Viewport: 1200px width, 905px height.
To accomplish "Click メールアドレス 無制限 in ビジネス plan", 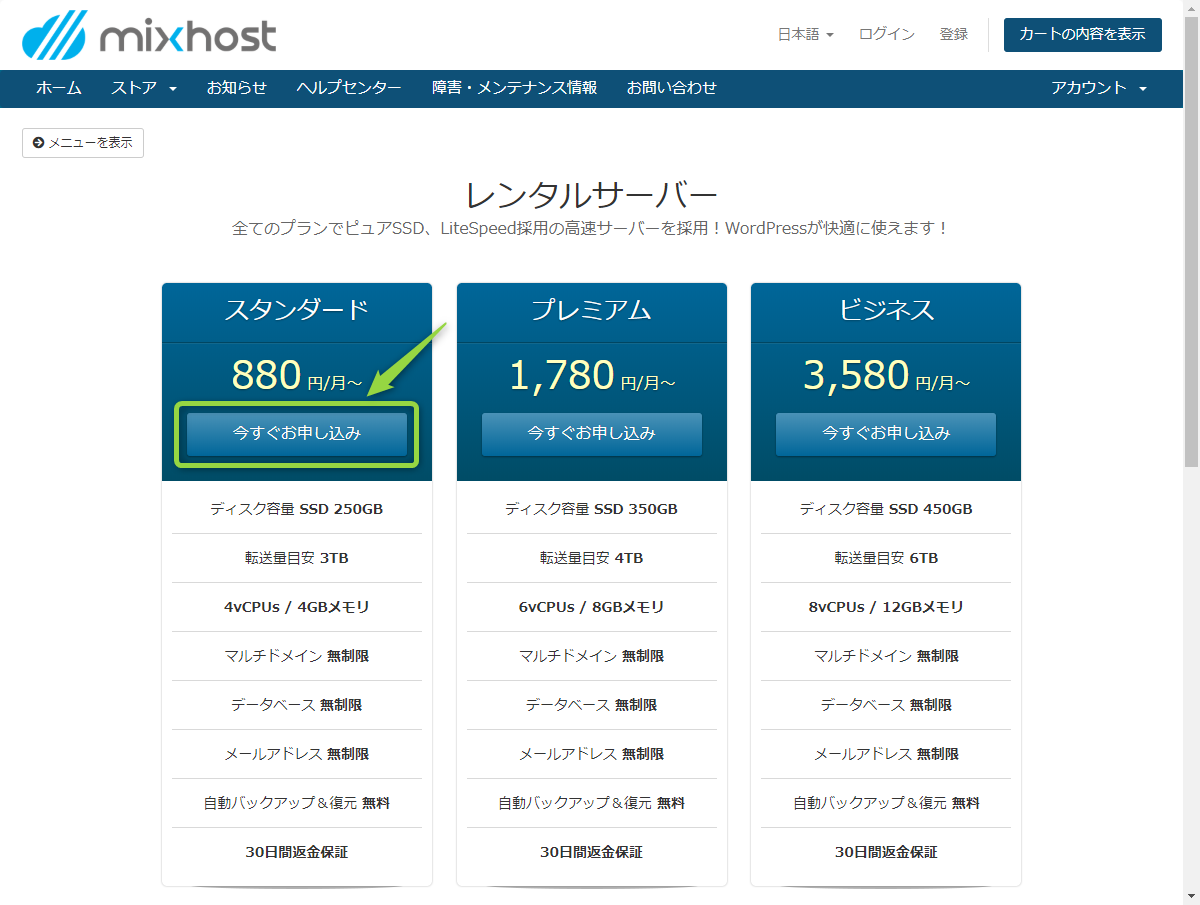I will click(x=886, y=754).
